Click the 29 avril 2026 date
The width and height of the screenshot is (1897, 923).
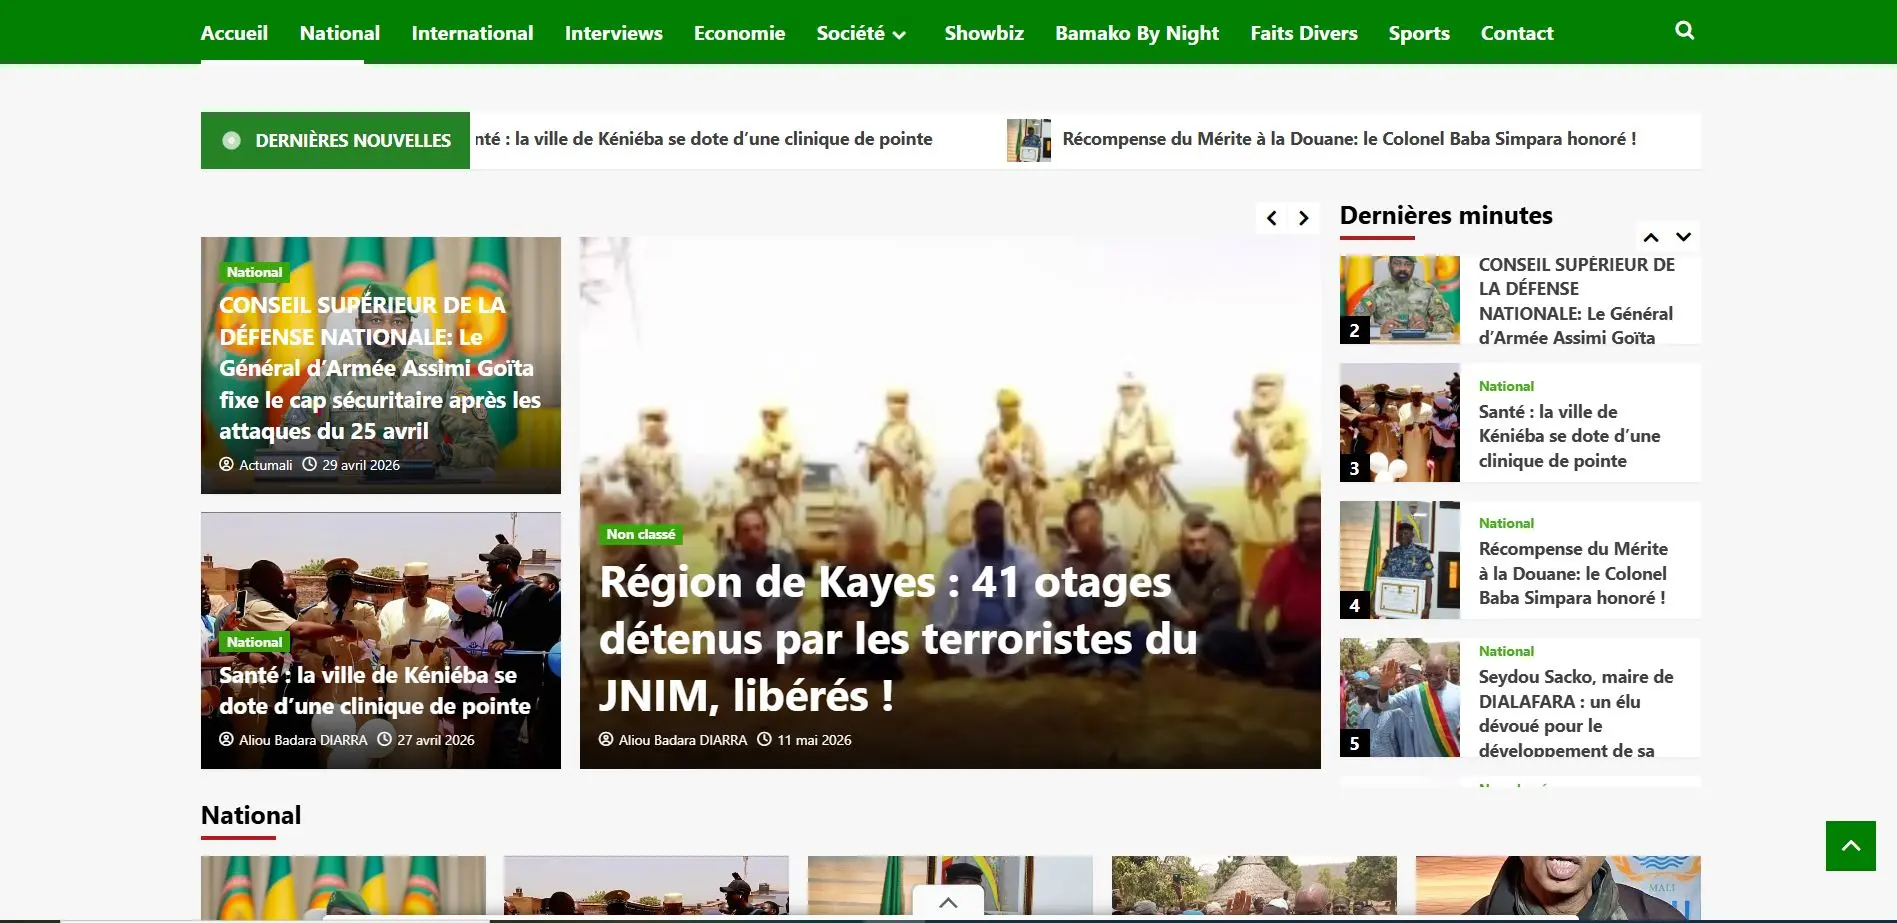[x=361, y=465]
